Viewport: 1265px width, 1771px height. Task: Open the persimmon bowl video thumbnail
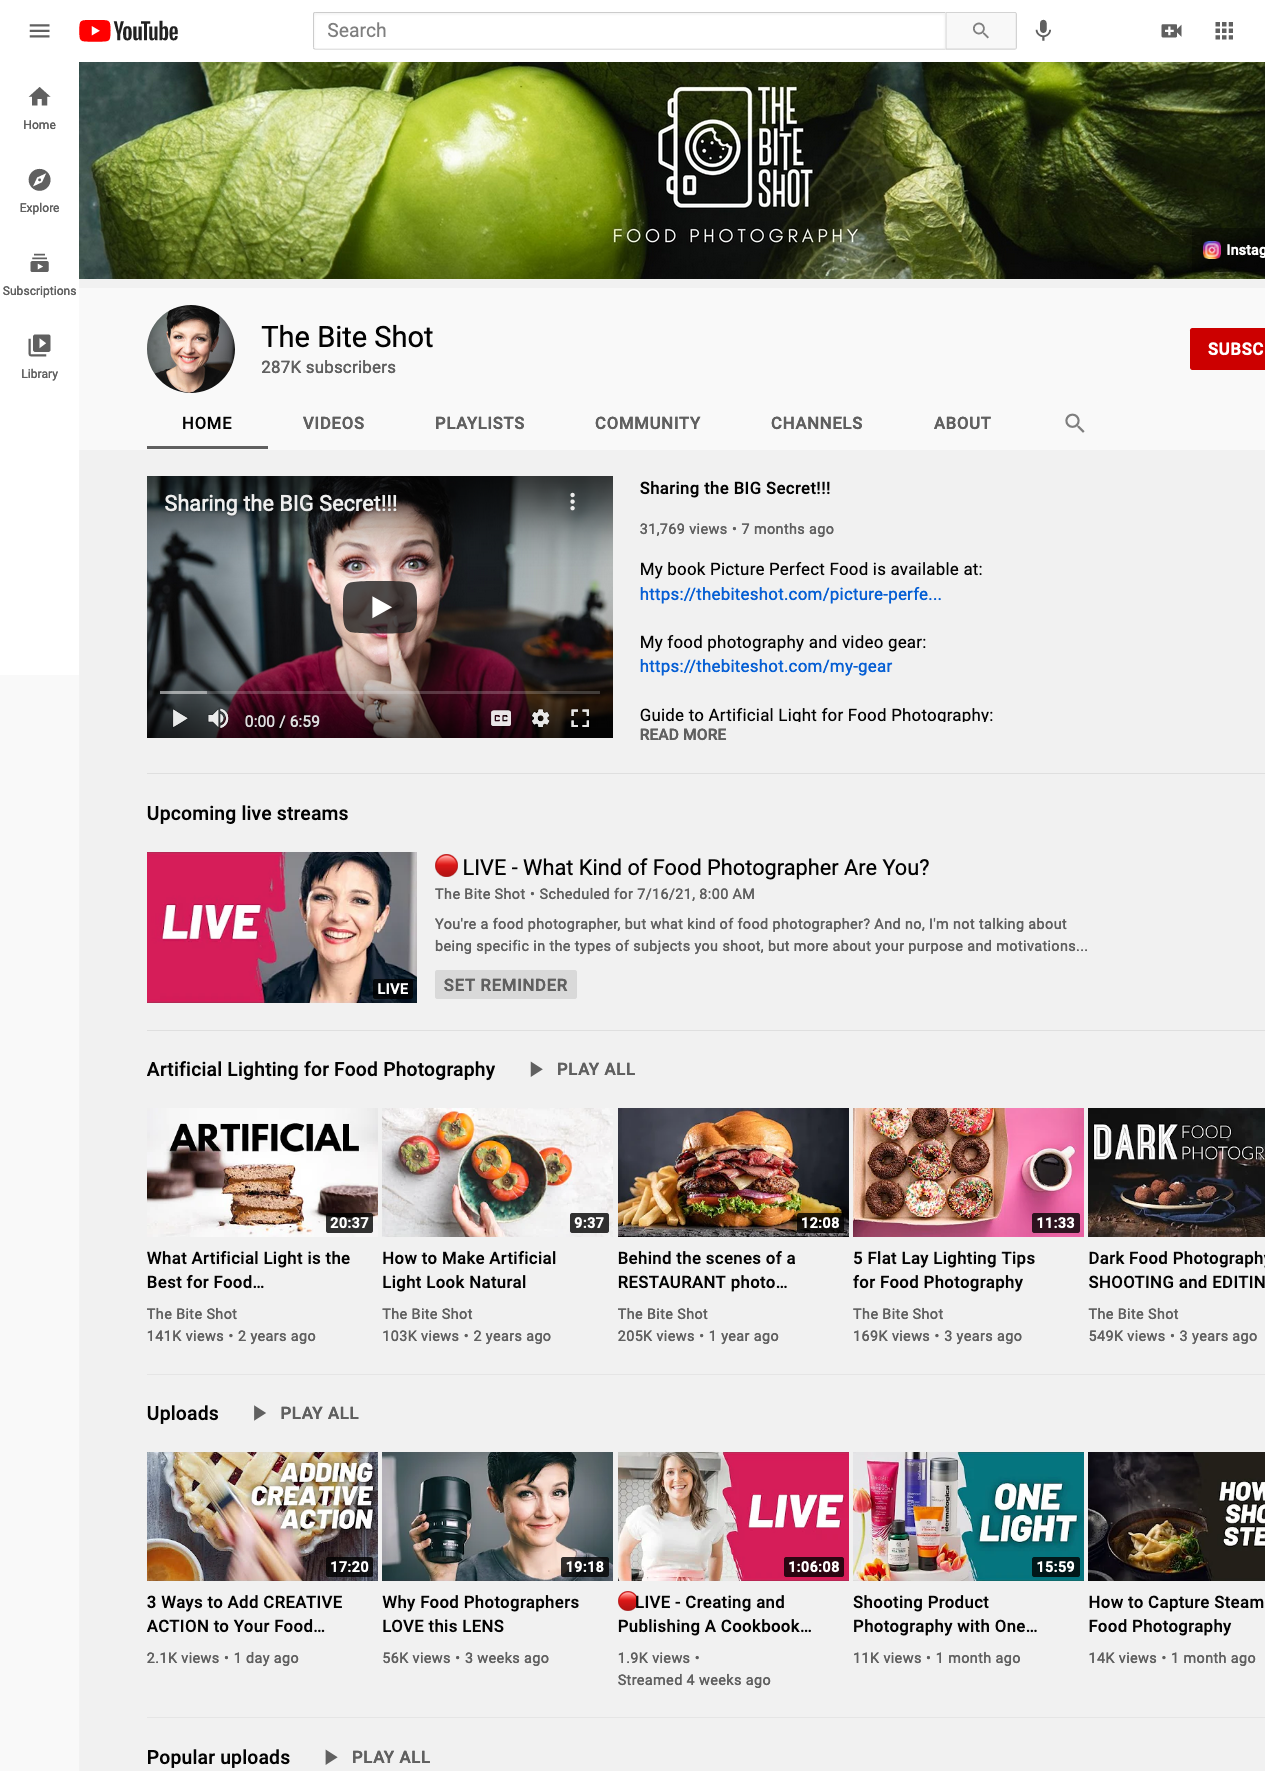(x=498, y=1172)
